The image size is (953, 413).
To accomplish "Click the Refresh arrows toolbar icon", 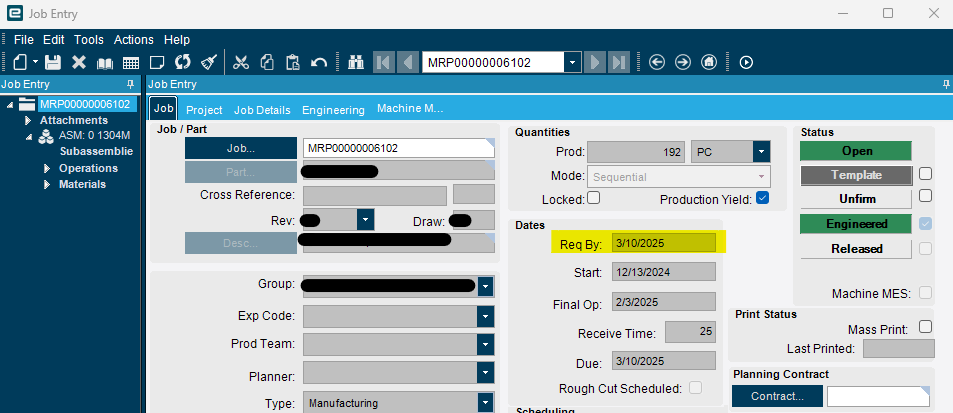I will pos(183,62).
